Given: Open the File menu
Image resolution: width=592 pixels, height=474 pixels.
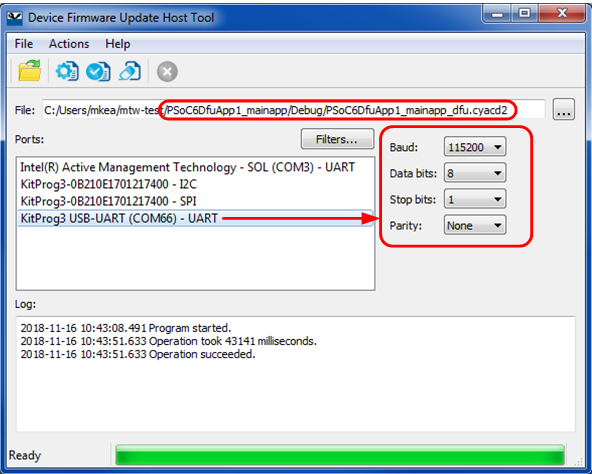Looking at the screenshot, I should click(24, 44).
